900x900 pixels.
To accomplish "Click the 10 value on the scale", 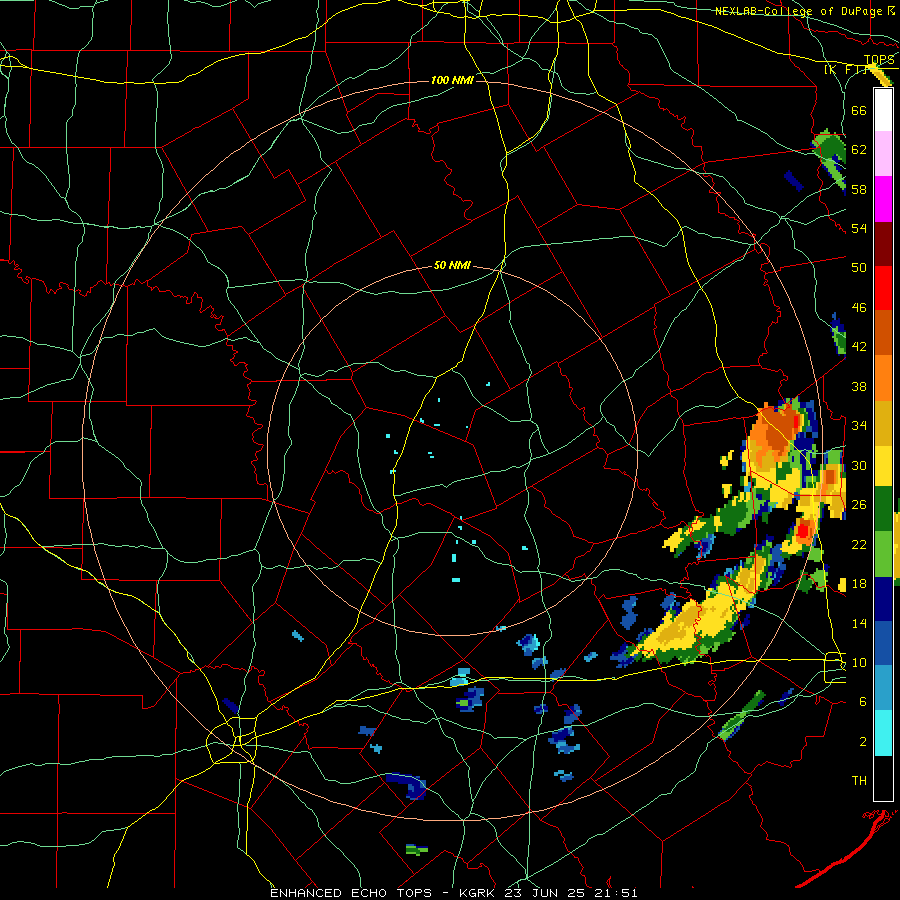I will tap(859, 662).
